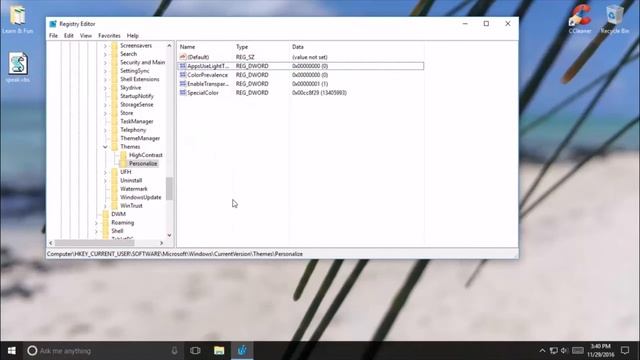This screenshot has height=360, width=640.
Task: Click the SpecialColor data value 0x00cc8f29
Action: click(x=319, y=93)
